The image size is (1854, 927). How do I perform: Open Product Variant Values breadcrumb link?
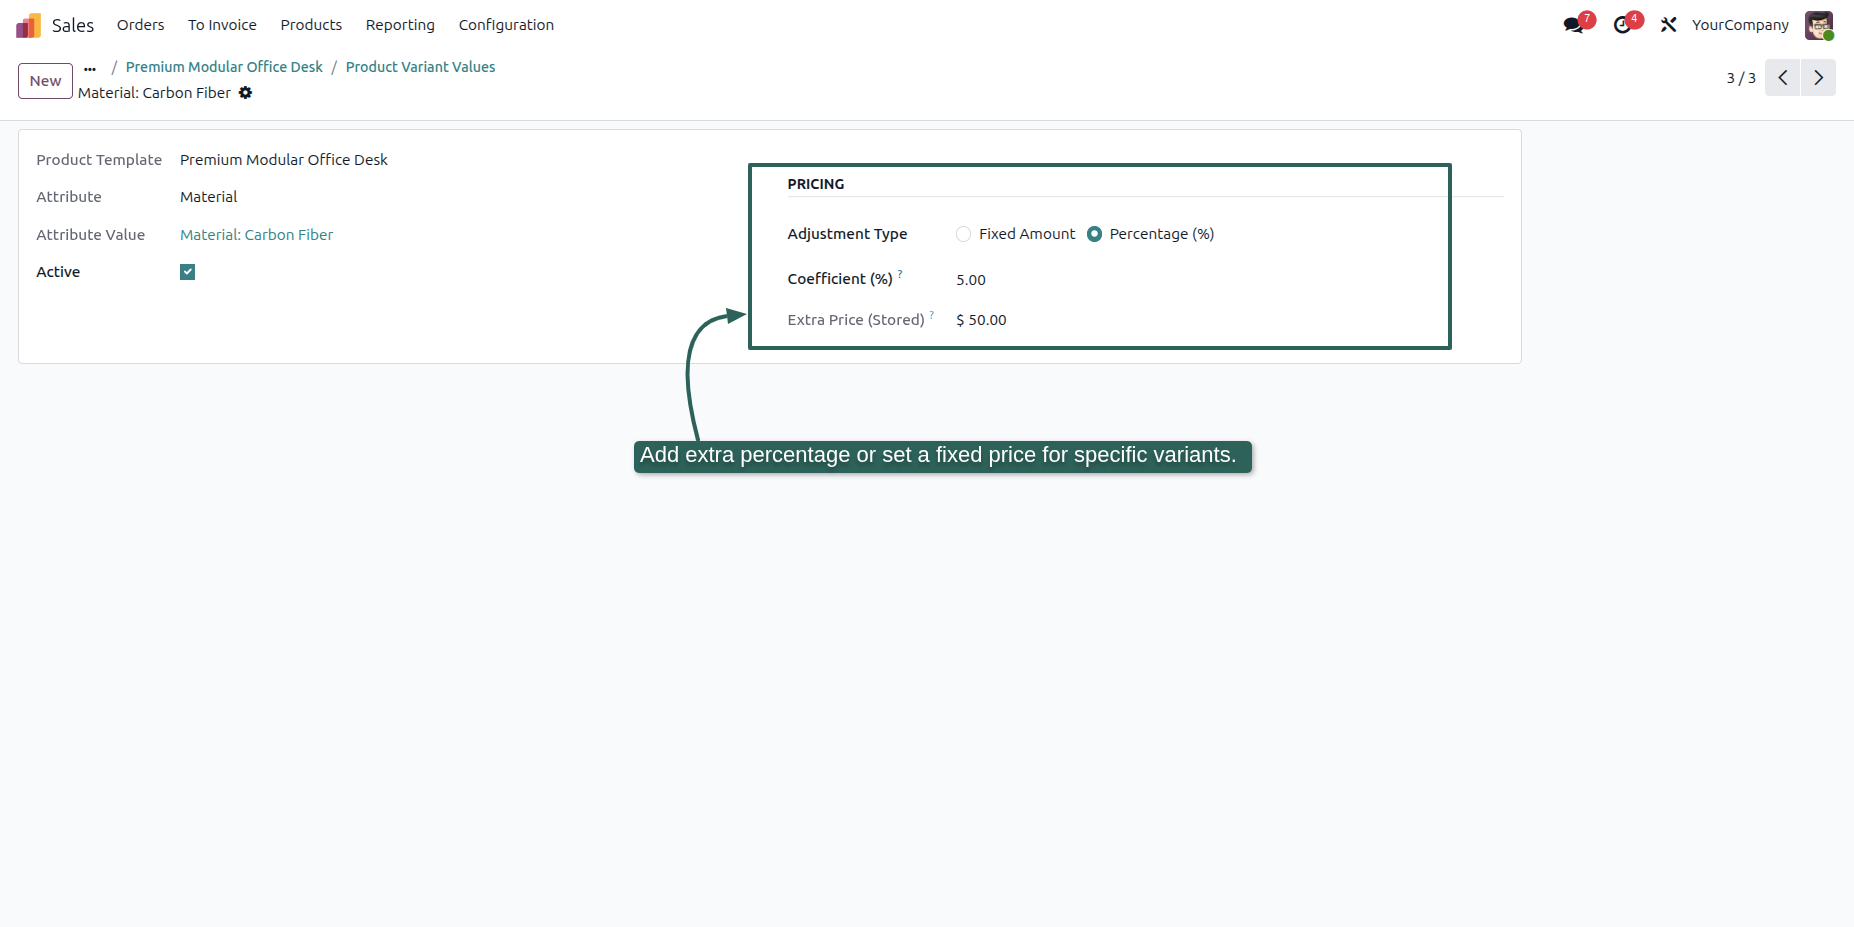pyautogui.click(x=420, y=67)
